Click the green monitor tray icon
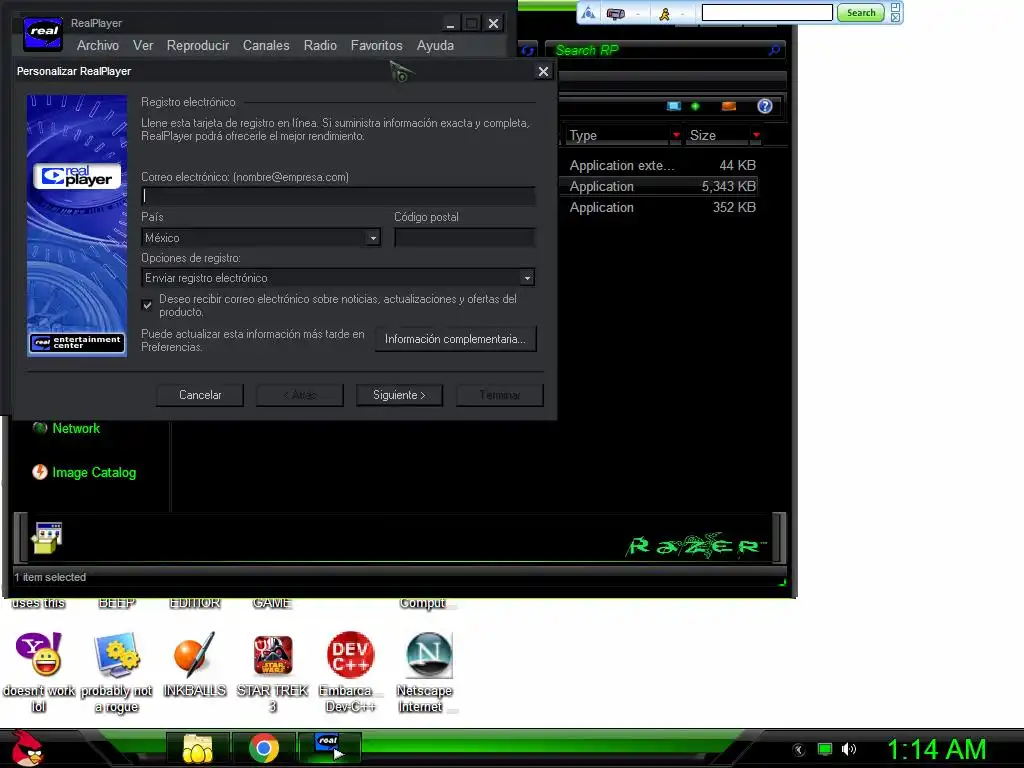This screenshot has width=1024, height=768. tap(825, 749)
